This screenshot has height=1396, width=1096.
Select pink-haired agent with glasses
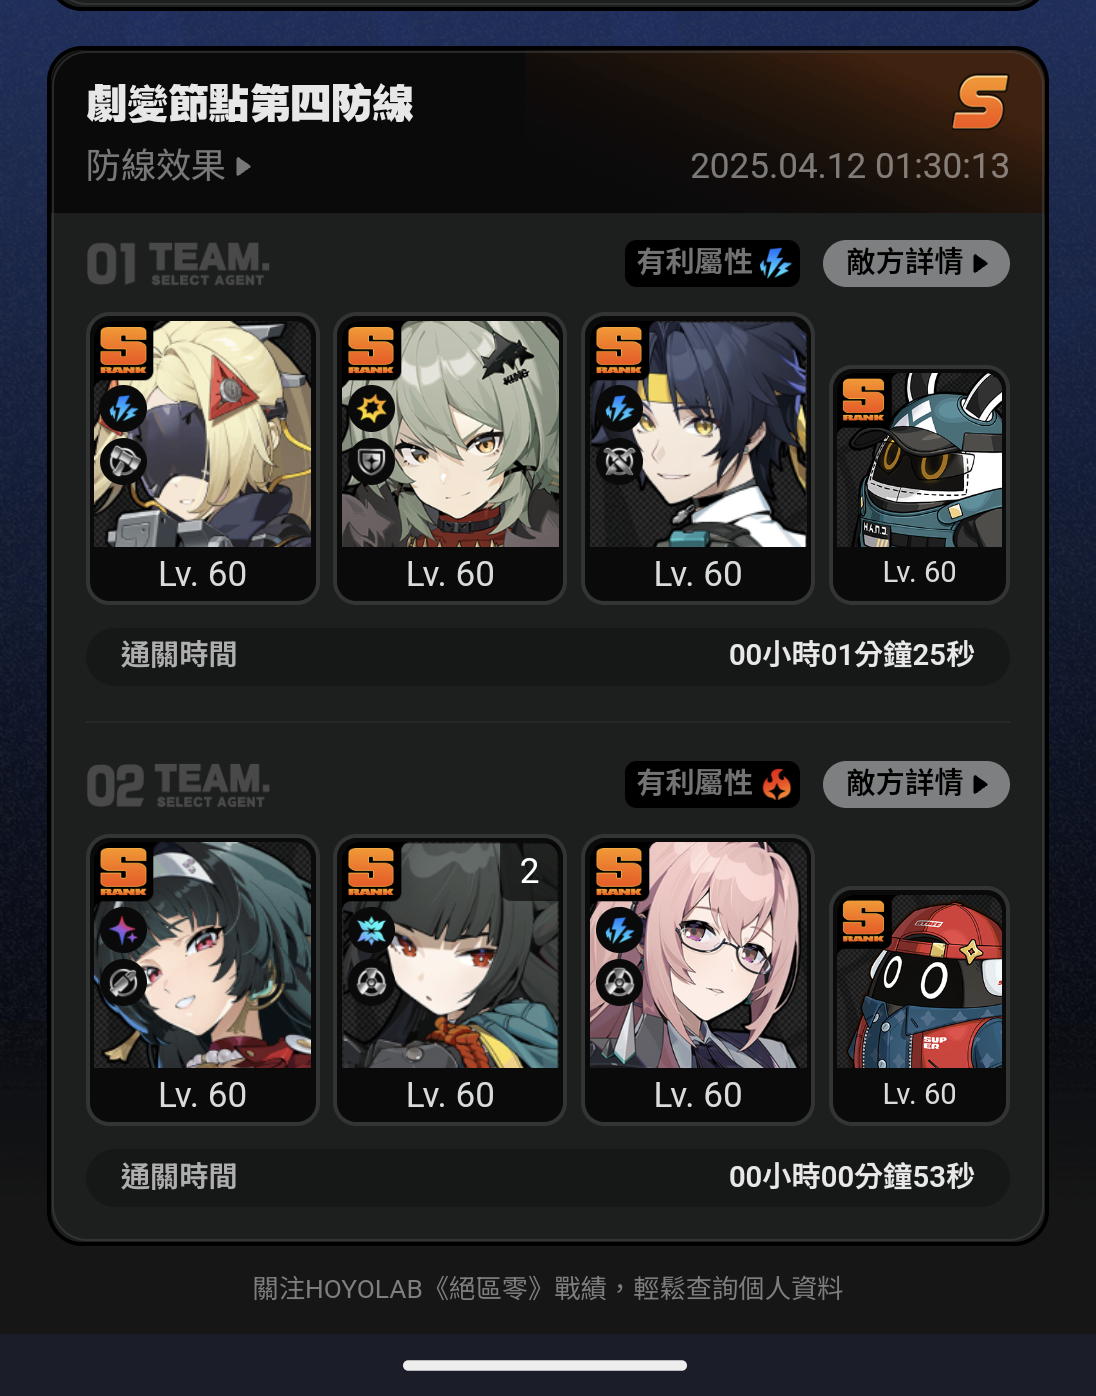tap(698, 980)
